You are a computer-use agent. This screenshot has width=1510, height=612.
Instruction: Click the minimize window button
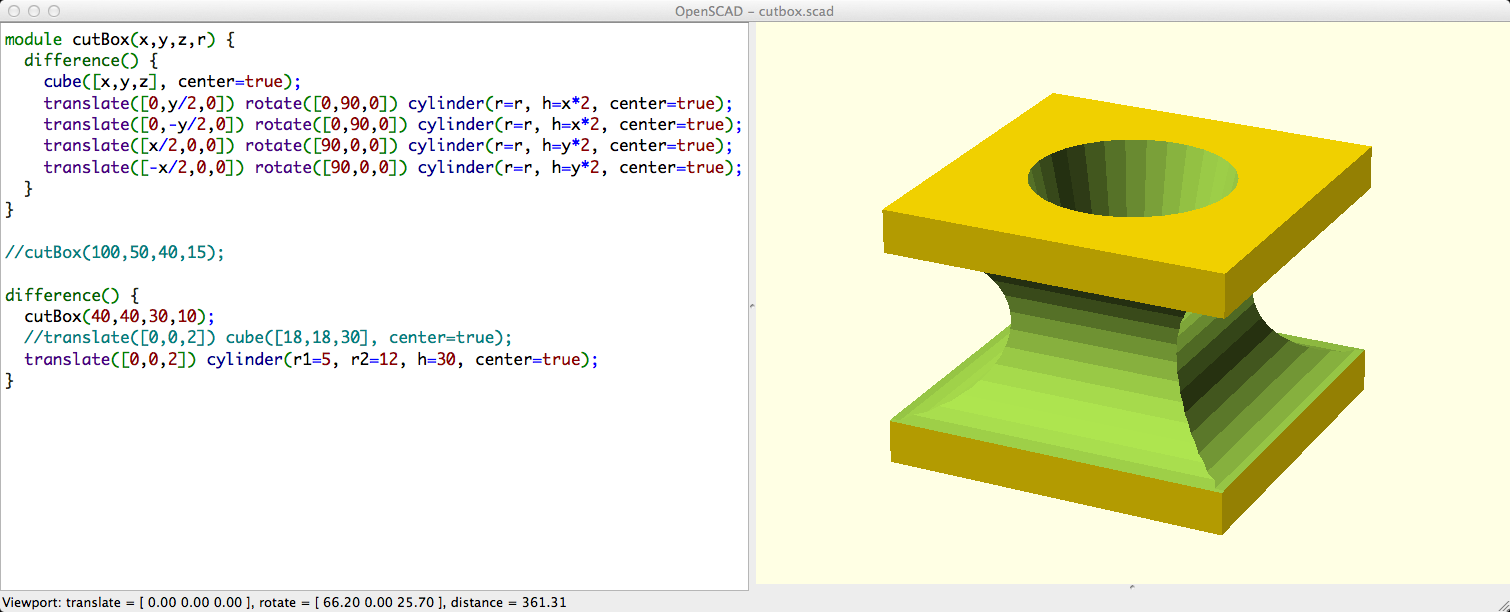[x=33, y=11]
